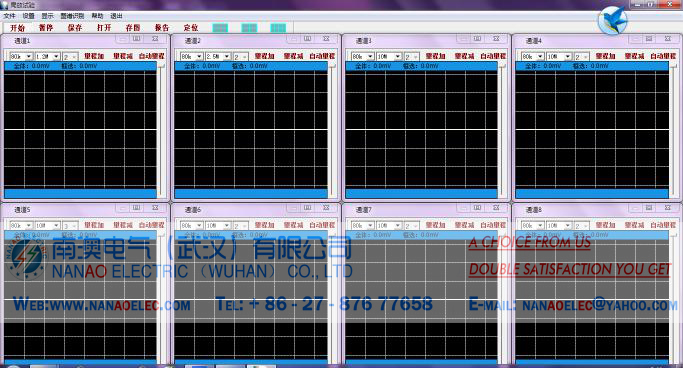Click 量程加 in 通道3
The width and height of the screenshot is (683, 368).
[436, 56]
